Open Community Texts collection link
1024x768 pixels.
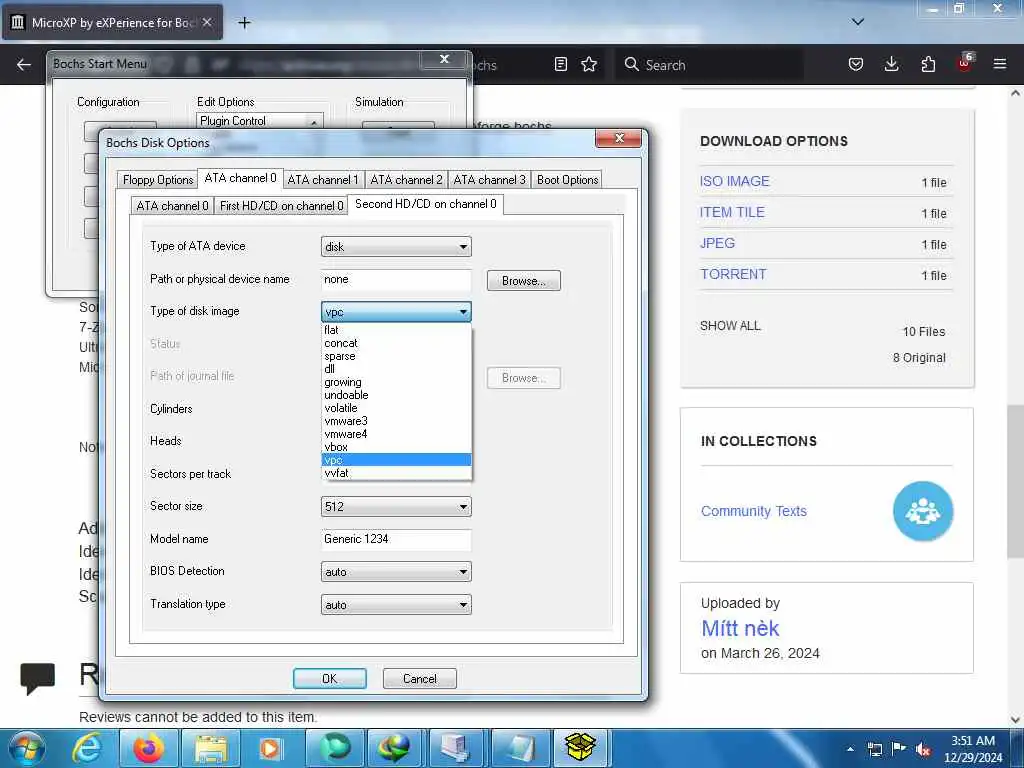[x=754, y=511]
